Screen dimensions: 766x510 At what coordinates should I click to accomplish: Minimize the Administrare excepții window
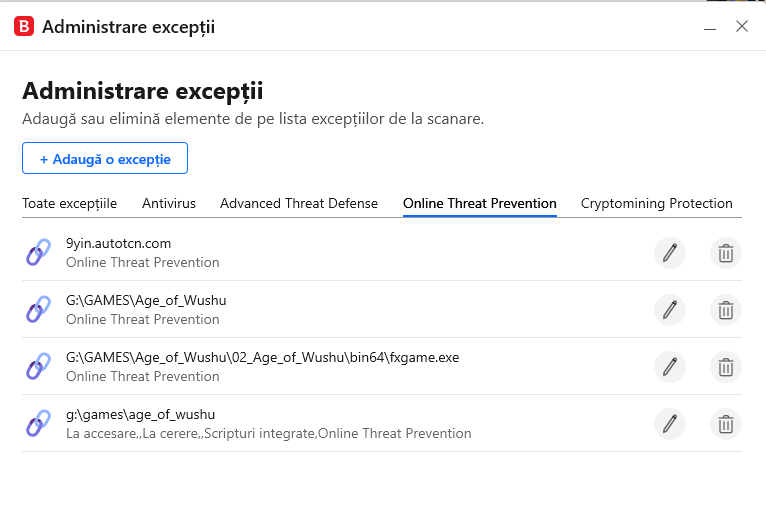[710, 27]
